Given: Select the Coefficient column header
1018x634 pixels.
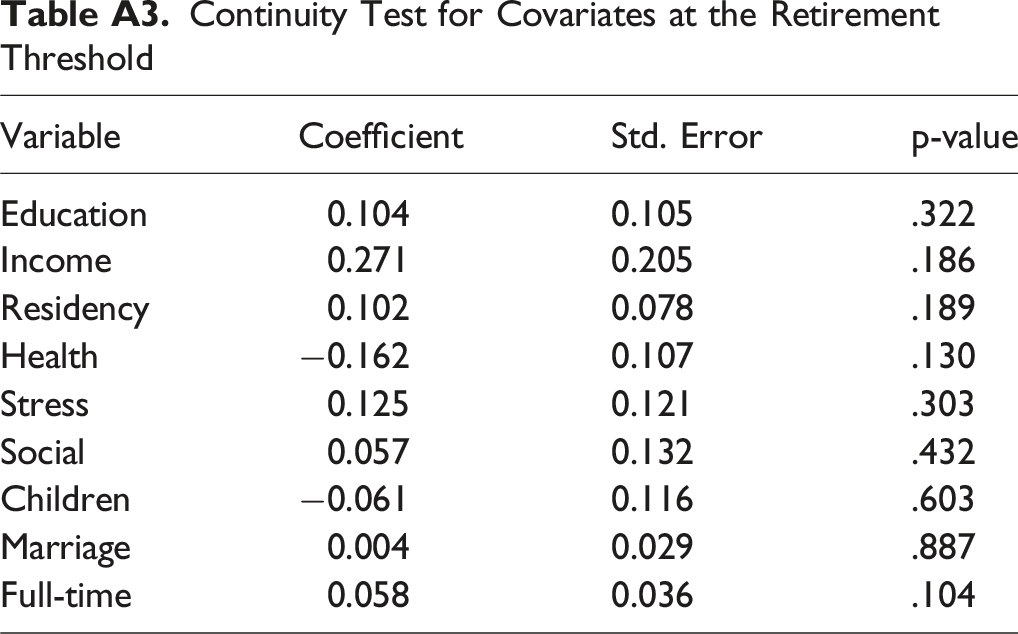Looking at the screenshot, I should pos(381,137).
